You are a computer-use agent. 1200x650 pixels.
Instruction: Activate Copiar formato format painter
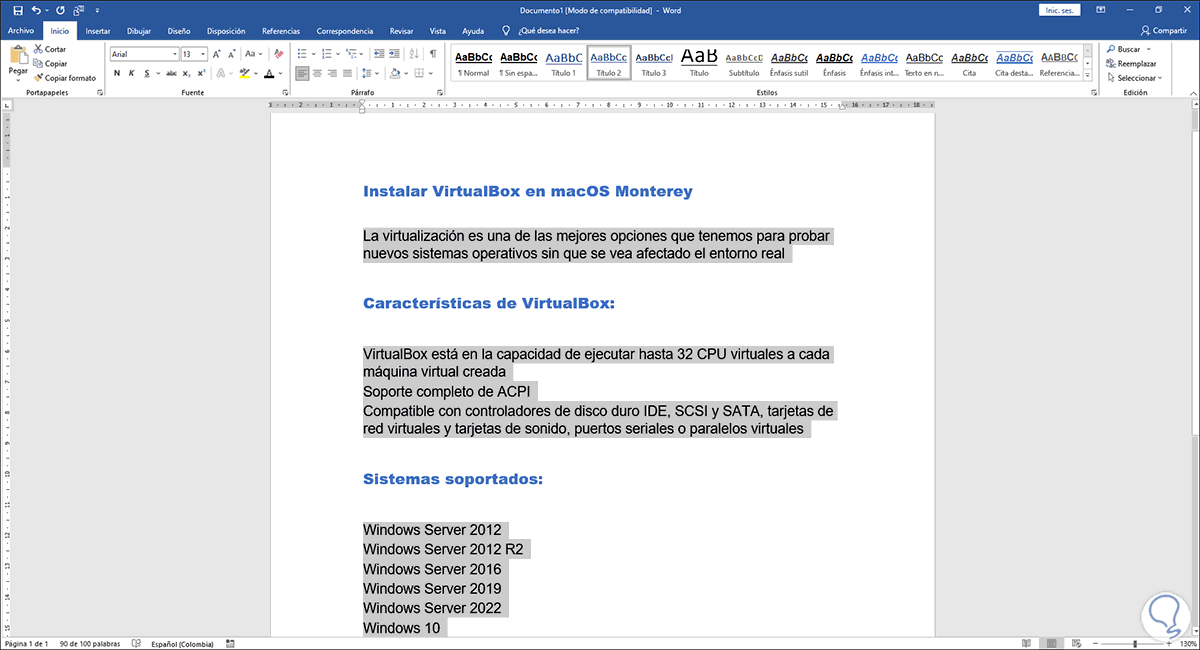pos(65,77)
